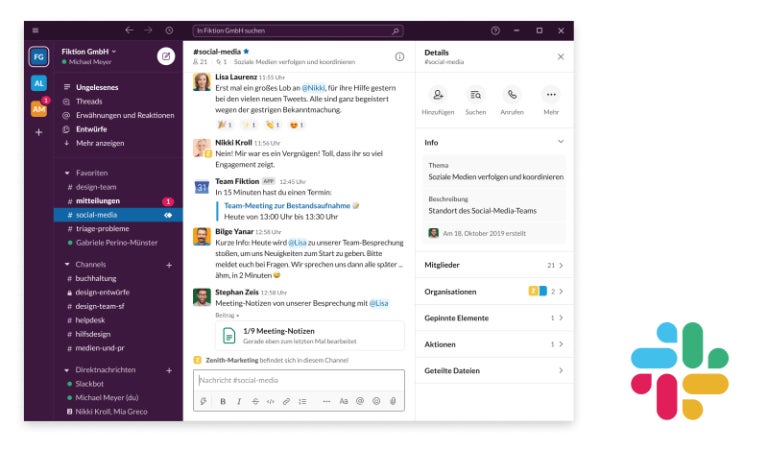780x450 pixels.
Task: Compose a new message
Action: (166, 56)
